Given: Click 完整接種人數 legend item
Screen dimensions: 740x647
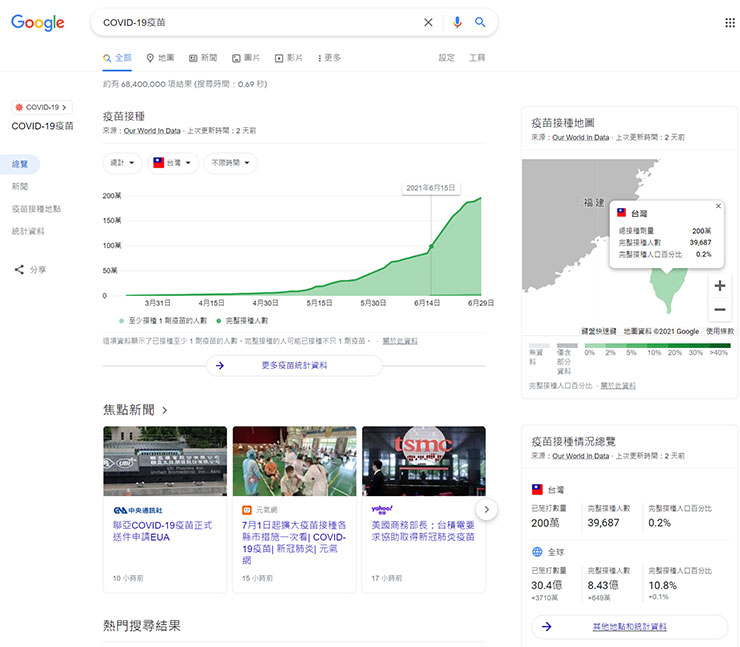Looking at the screenshot, I should pos(242,320).
